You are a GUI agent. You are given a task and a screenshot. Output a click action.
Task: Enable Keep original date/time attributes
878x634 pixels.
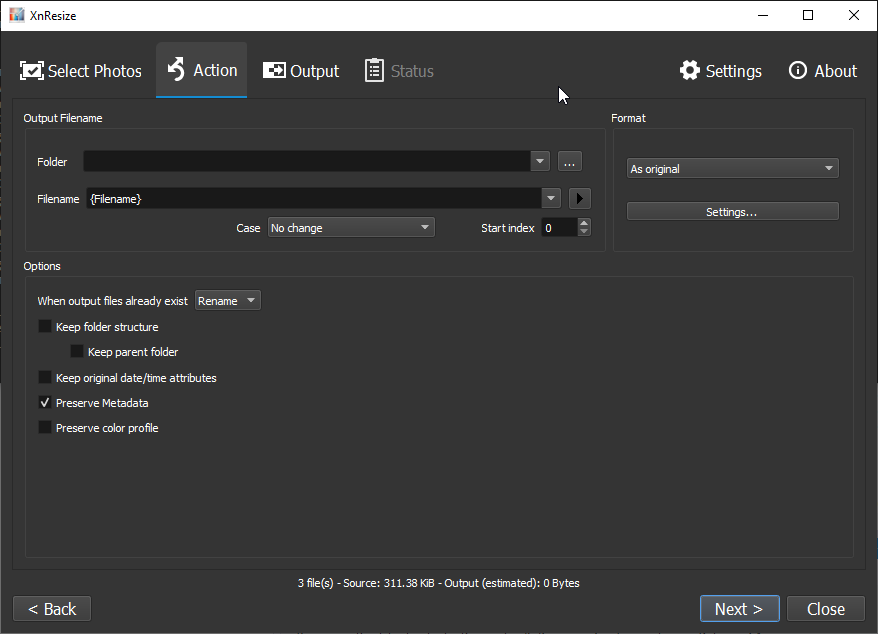(44, 377)
